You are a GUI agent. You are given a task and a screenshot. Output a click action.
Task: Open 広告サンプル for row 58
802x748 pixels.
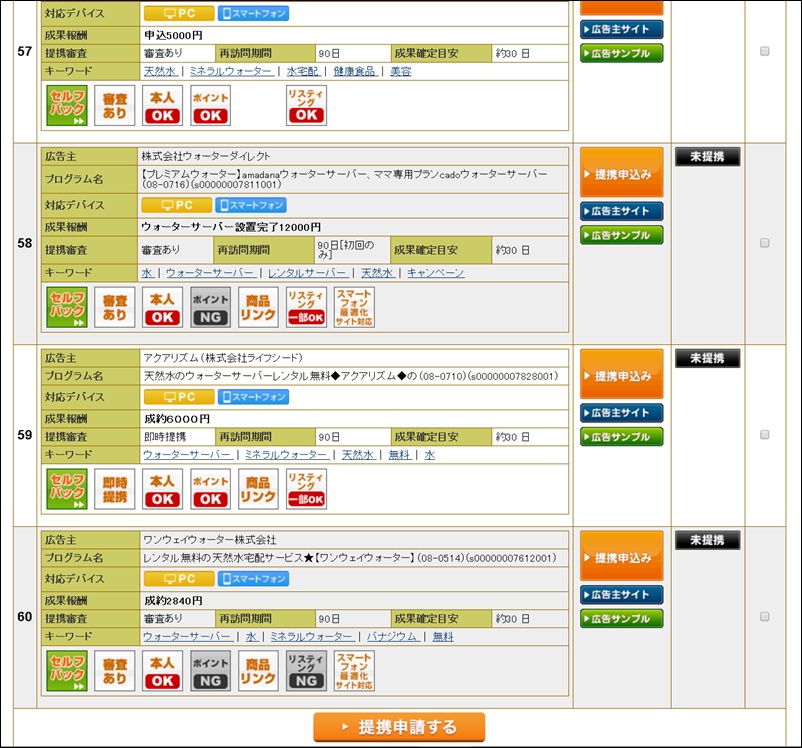point(621,235)
